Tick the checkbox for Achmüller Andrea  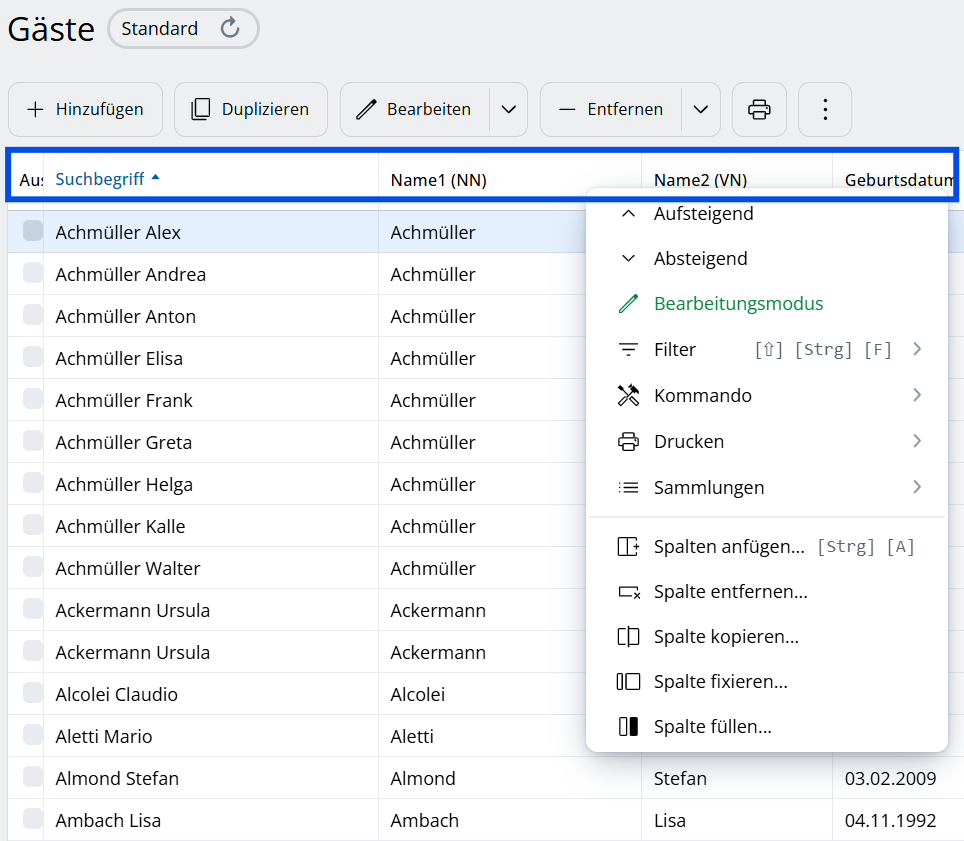33,272
